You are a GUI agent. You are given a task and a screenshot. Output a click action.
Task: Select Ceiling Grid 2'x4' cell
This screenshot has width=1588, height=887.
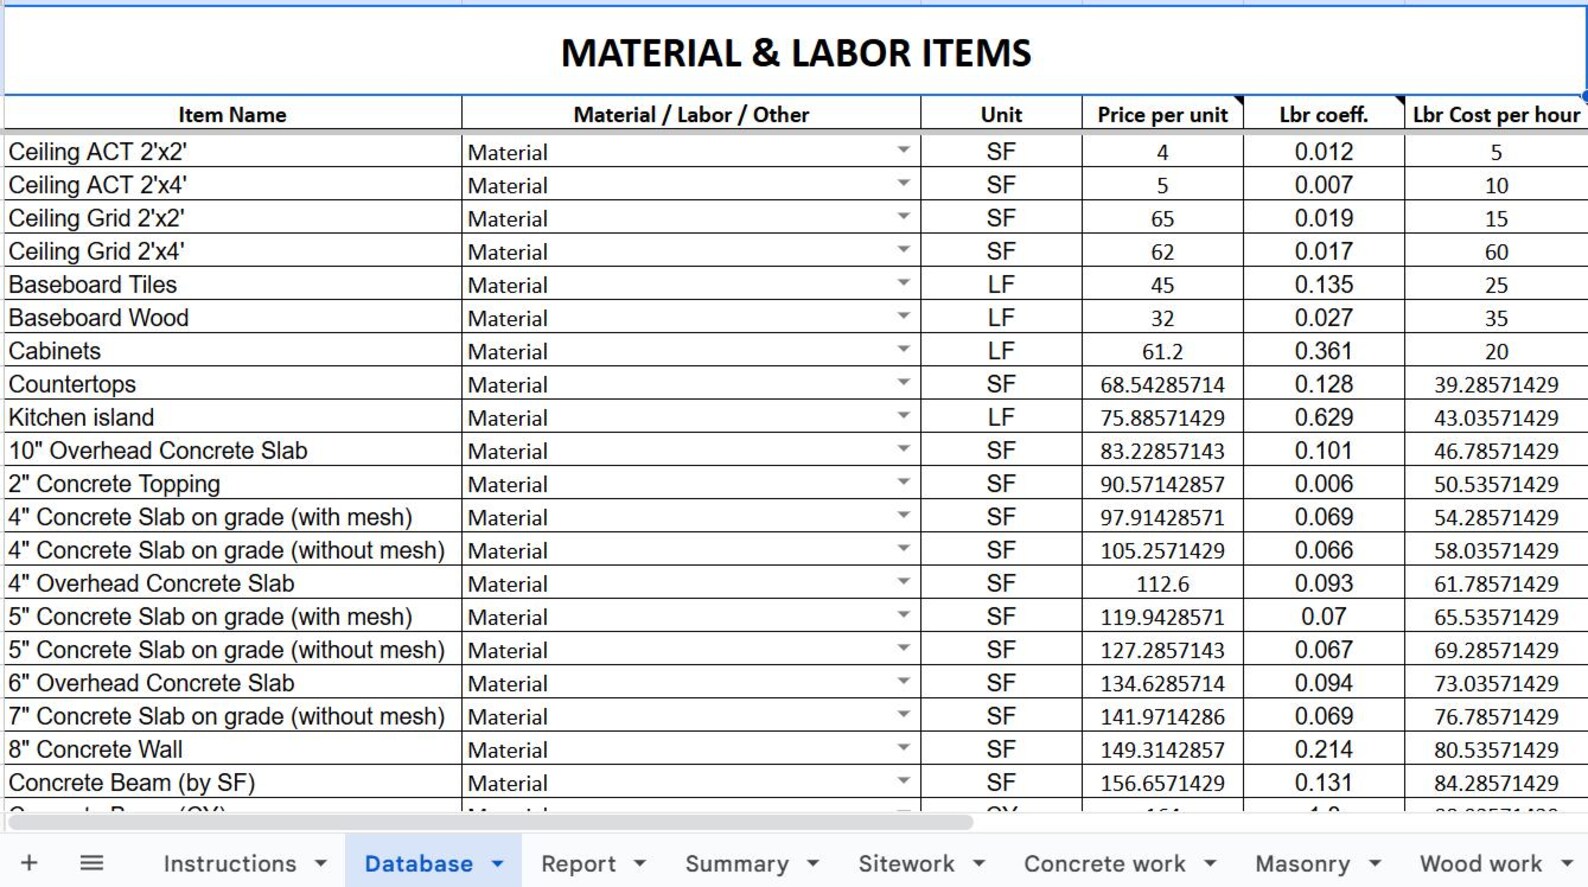tap(232, 251)
